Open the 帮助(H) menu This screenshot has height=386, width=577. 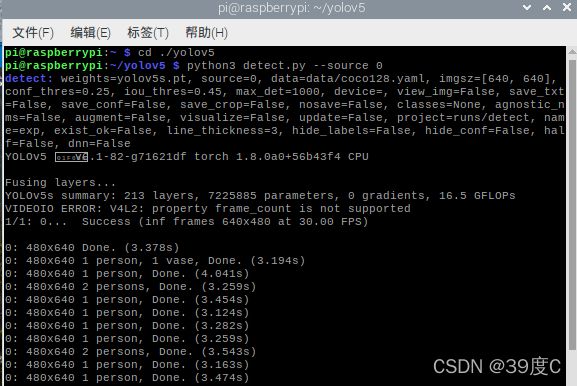[x=206, y=33]
